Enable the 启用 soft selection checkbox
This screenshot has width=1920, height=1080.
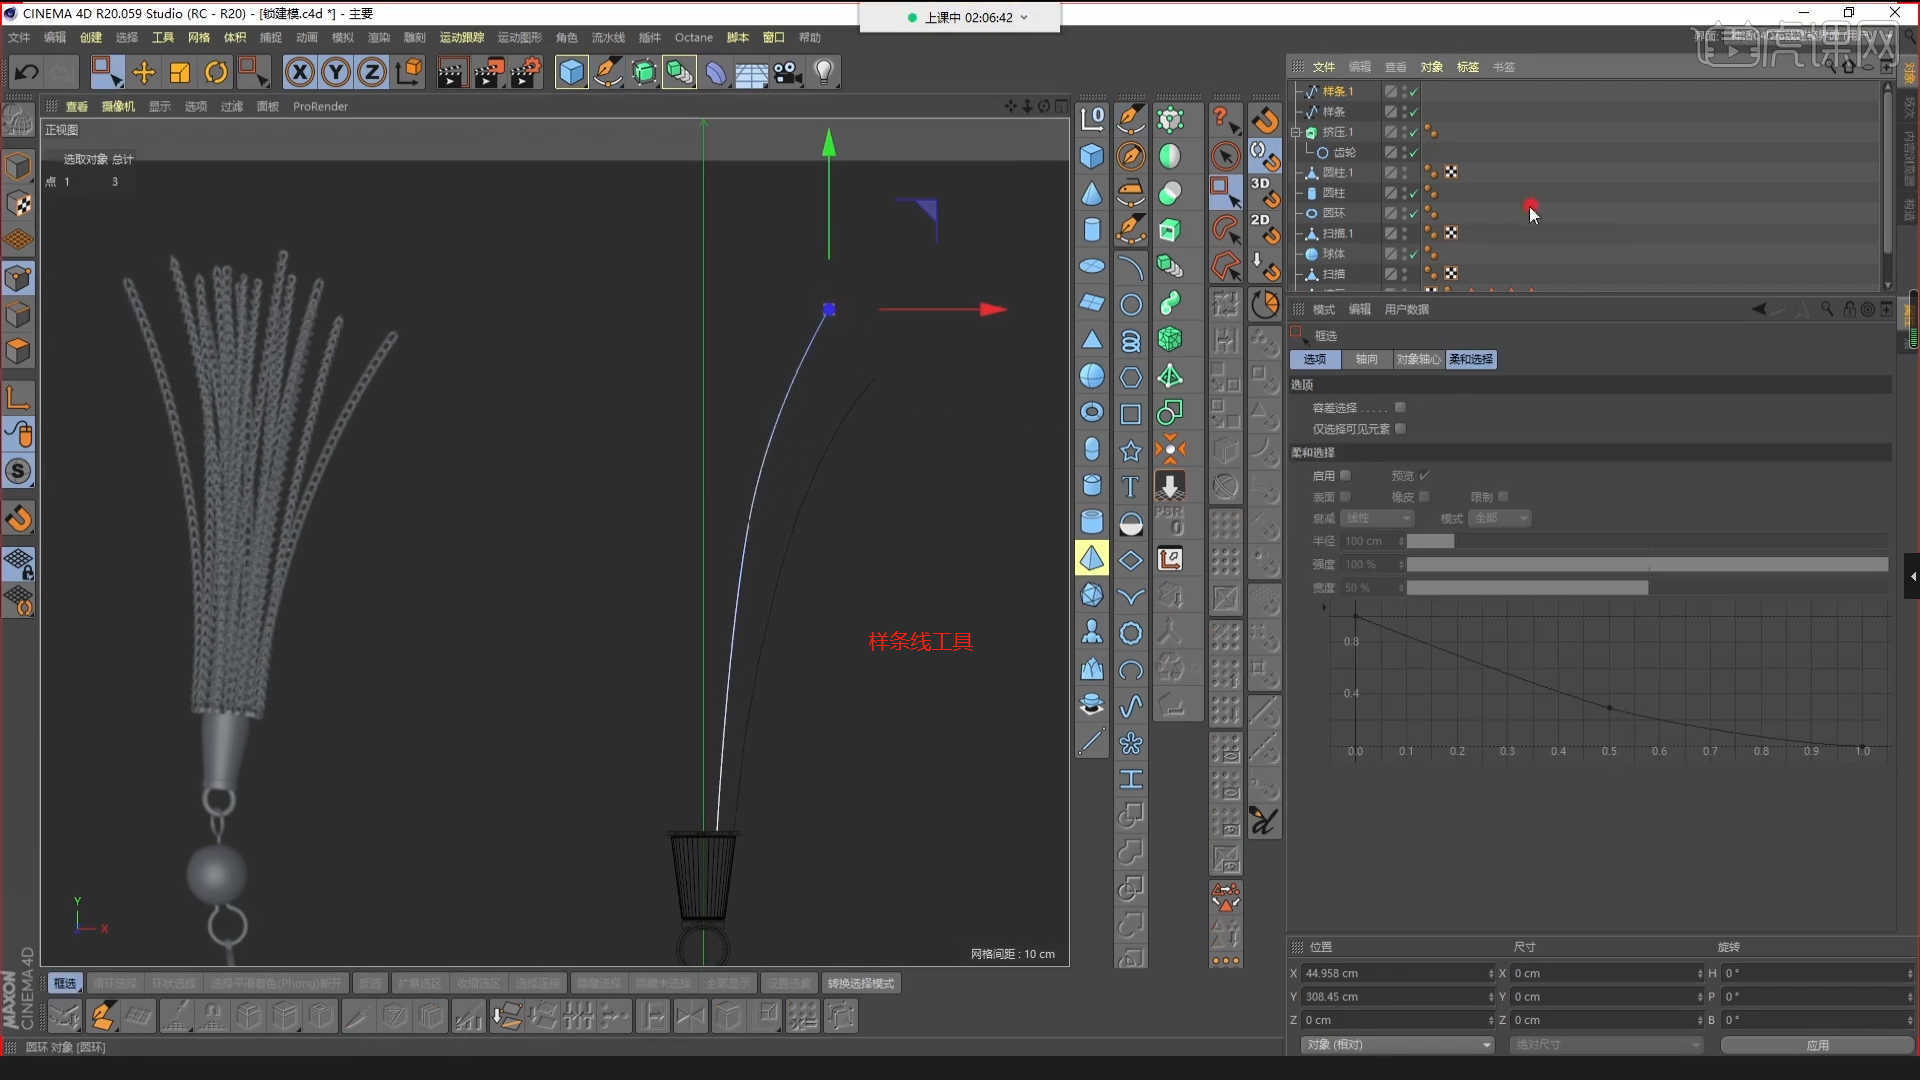click(x=1345, y=475)
